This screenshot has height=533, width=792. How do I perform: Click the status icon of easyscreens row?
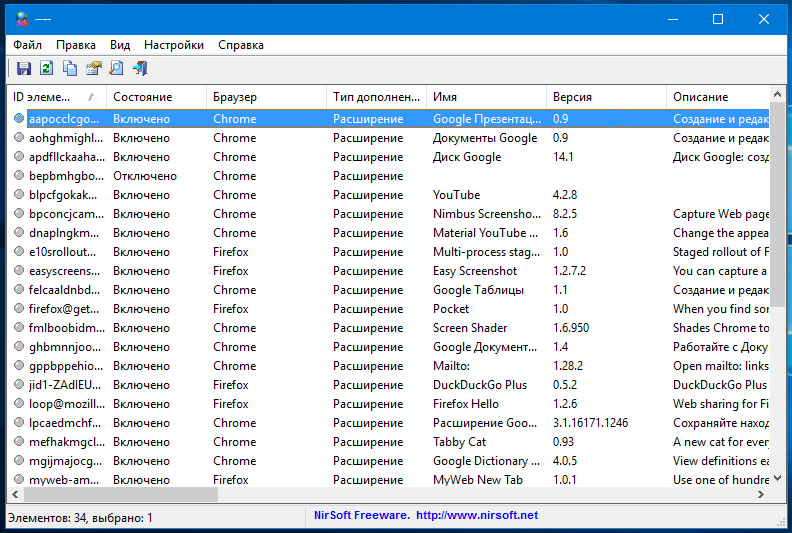(19, 270)
